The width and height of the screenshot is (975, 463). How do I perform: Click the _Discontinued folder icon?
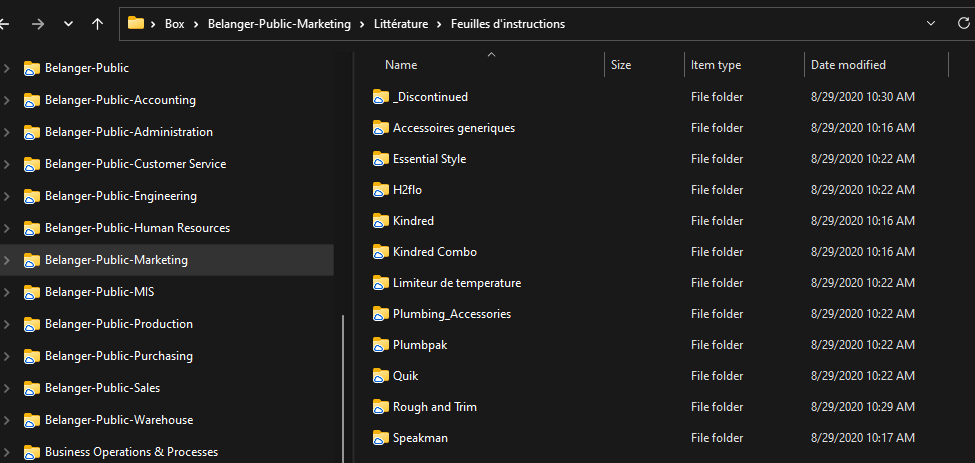[381, 97]
